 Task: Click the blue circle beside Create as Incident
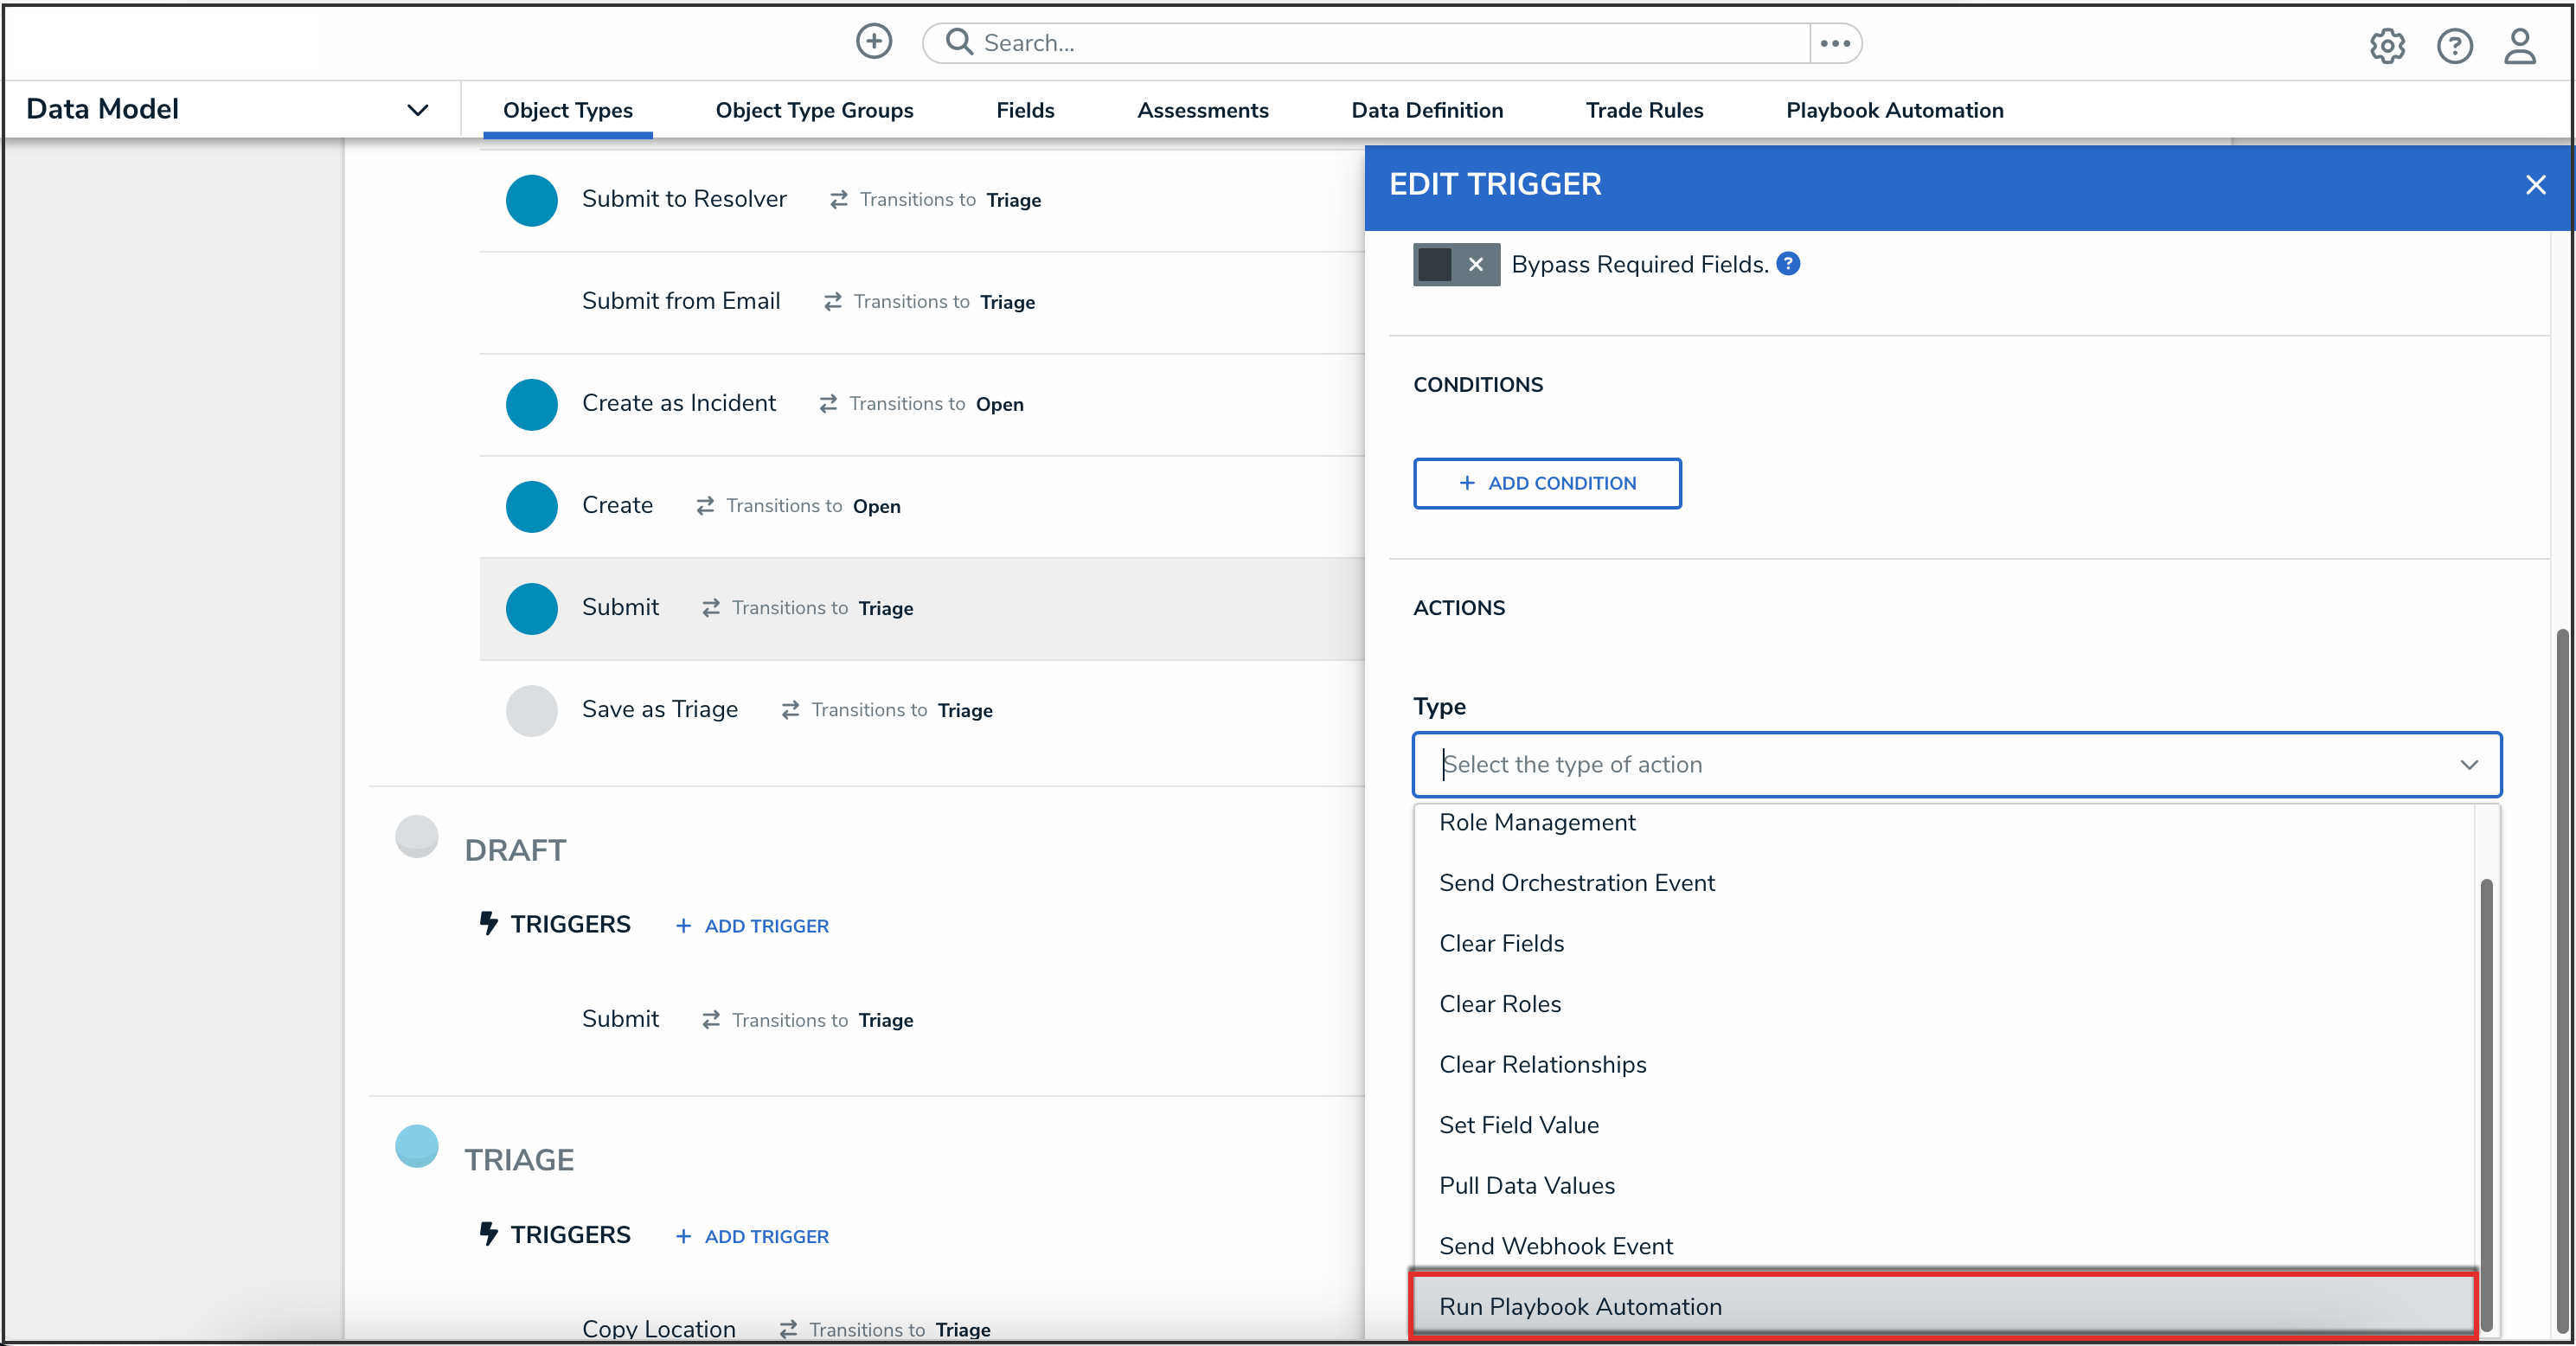531,404
